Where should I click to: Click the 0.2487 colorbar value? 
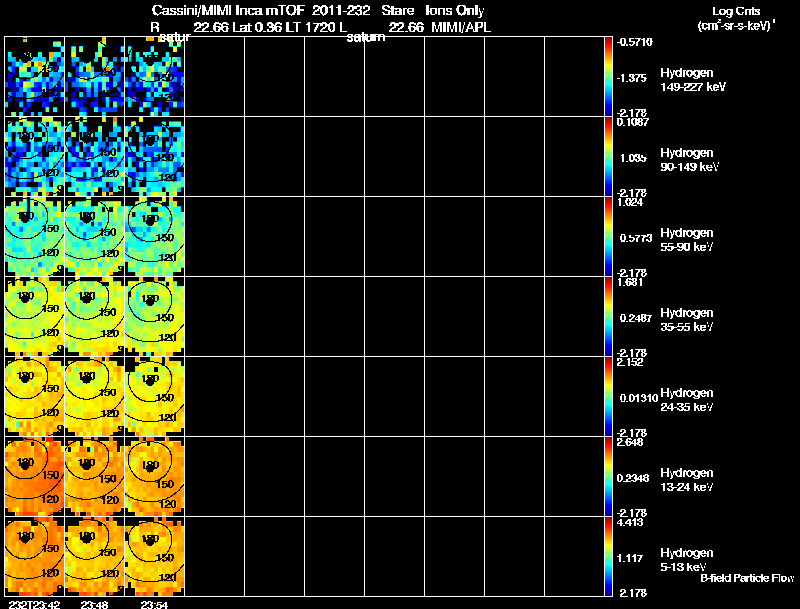coord(636,318)
